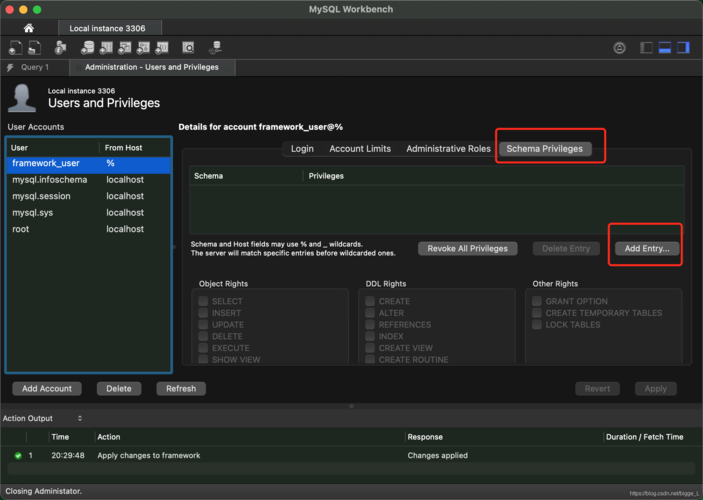Open the Administrative Roles tab
This screenshot has height=500, width=703.
click(x=448, y=149)
